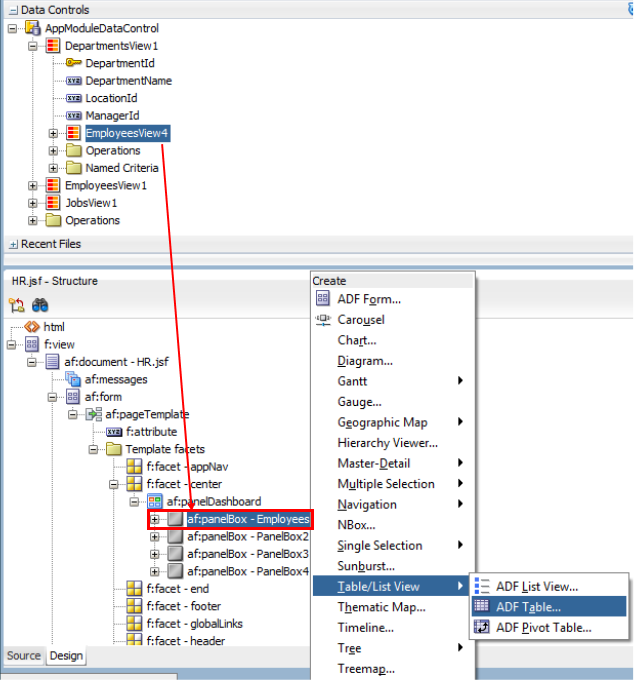Click the Template facets folder icon
This screenshot has height=680, width=634.
tap(114, 449)
